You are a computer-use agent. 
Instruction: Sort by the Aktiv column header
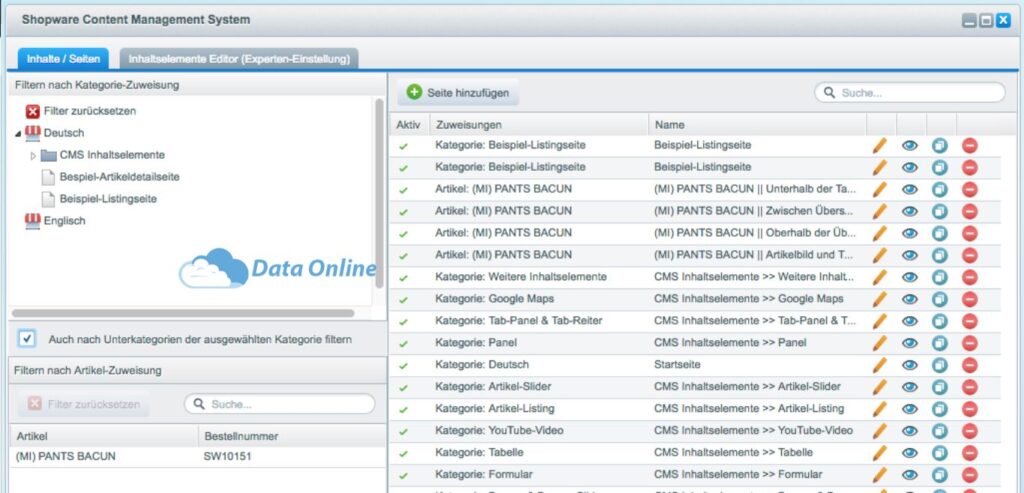click(409, 125)
